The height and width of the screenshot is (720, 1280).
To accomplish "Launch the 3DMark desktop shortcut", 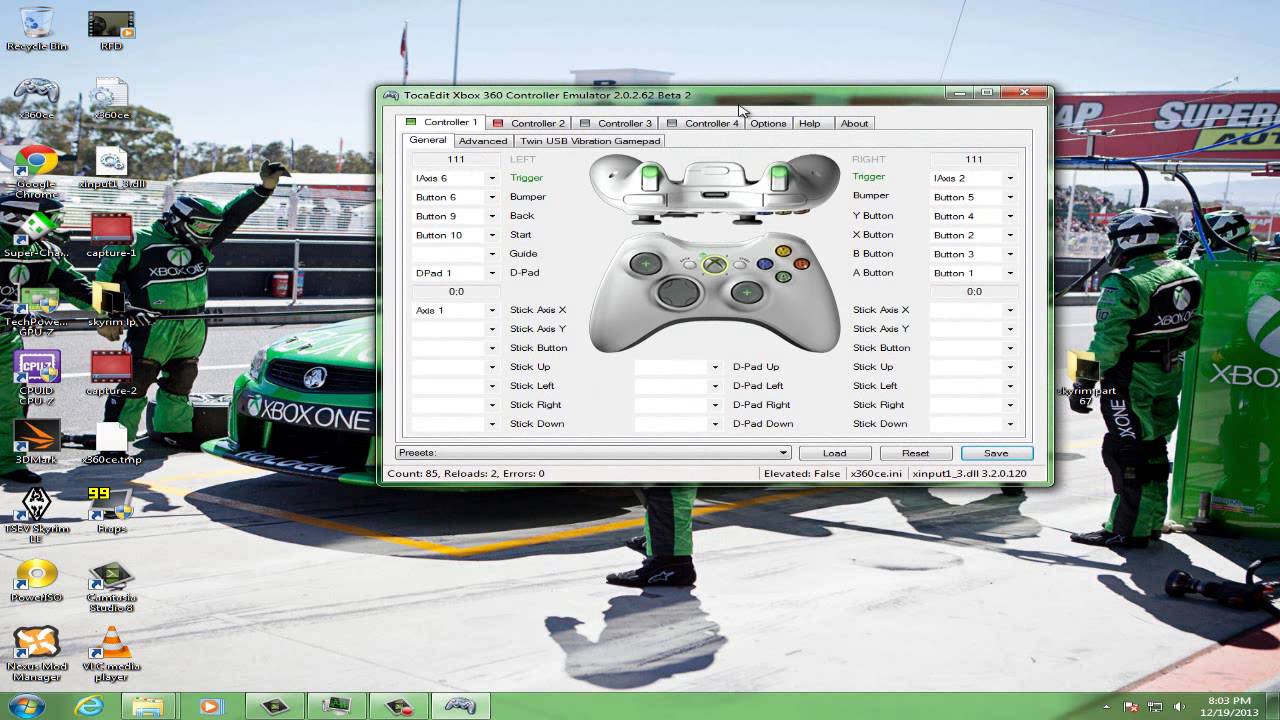I will (x=36, y=442).
